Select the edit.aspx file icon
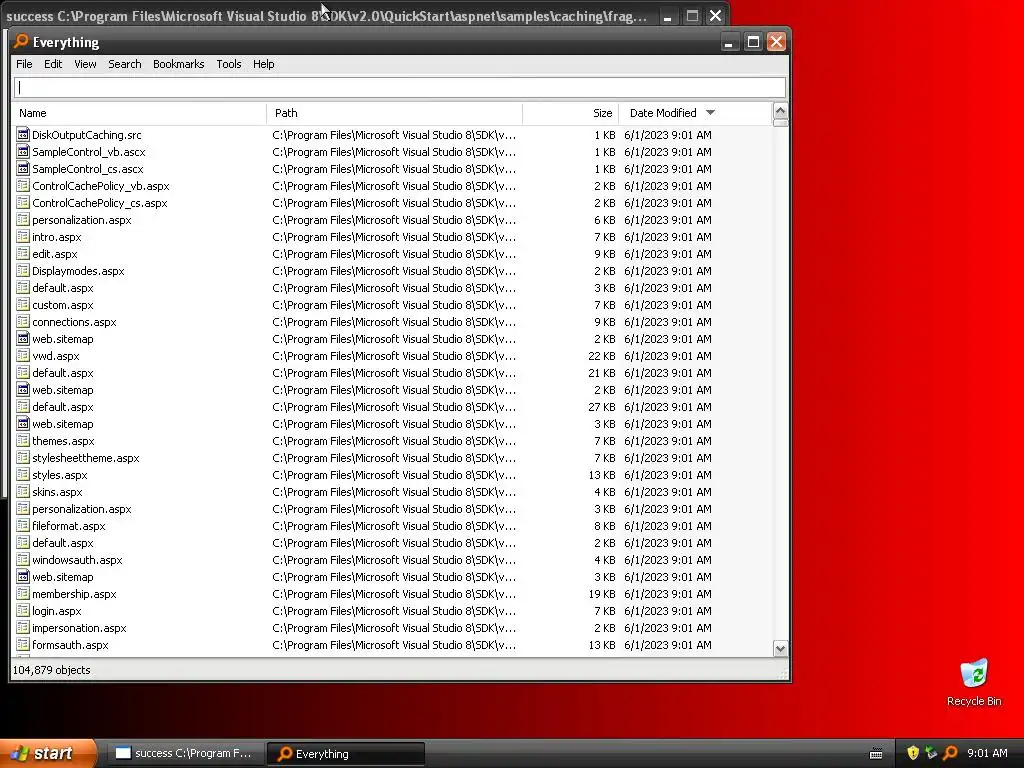Viewport: 1024px width, 768px height. [23, 253]
